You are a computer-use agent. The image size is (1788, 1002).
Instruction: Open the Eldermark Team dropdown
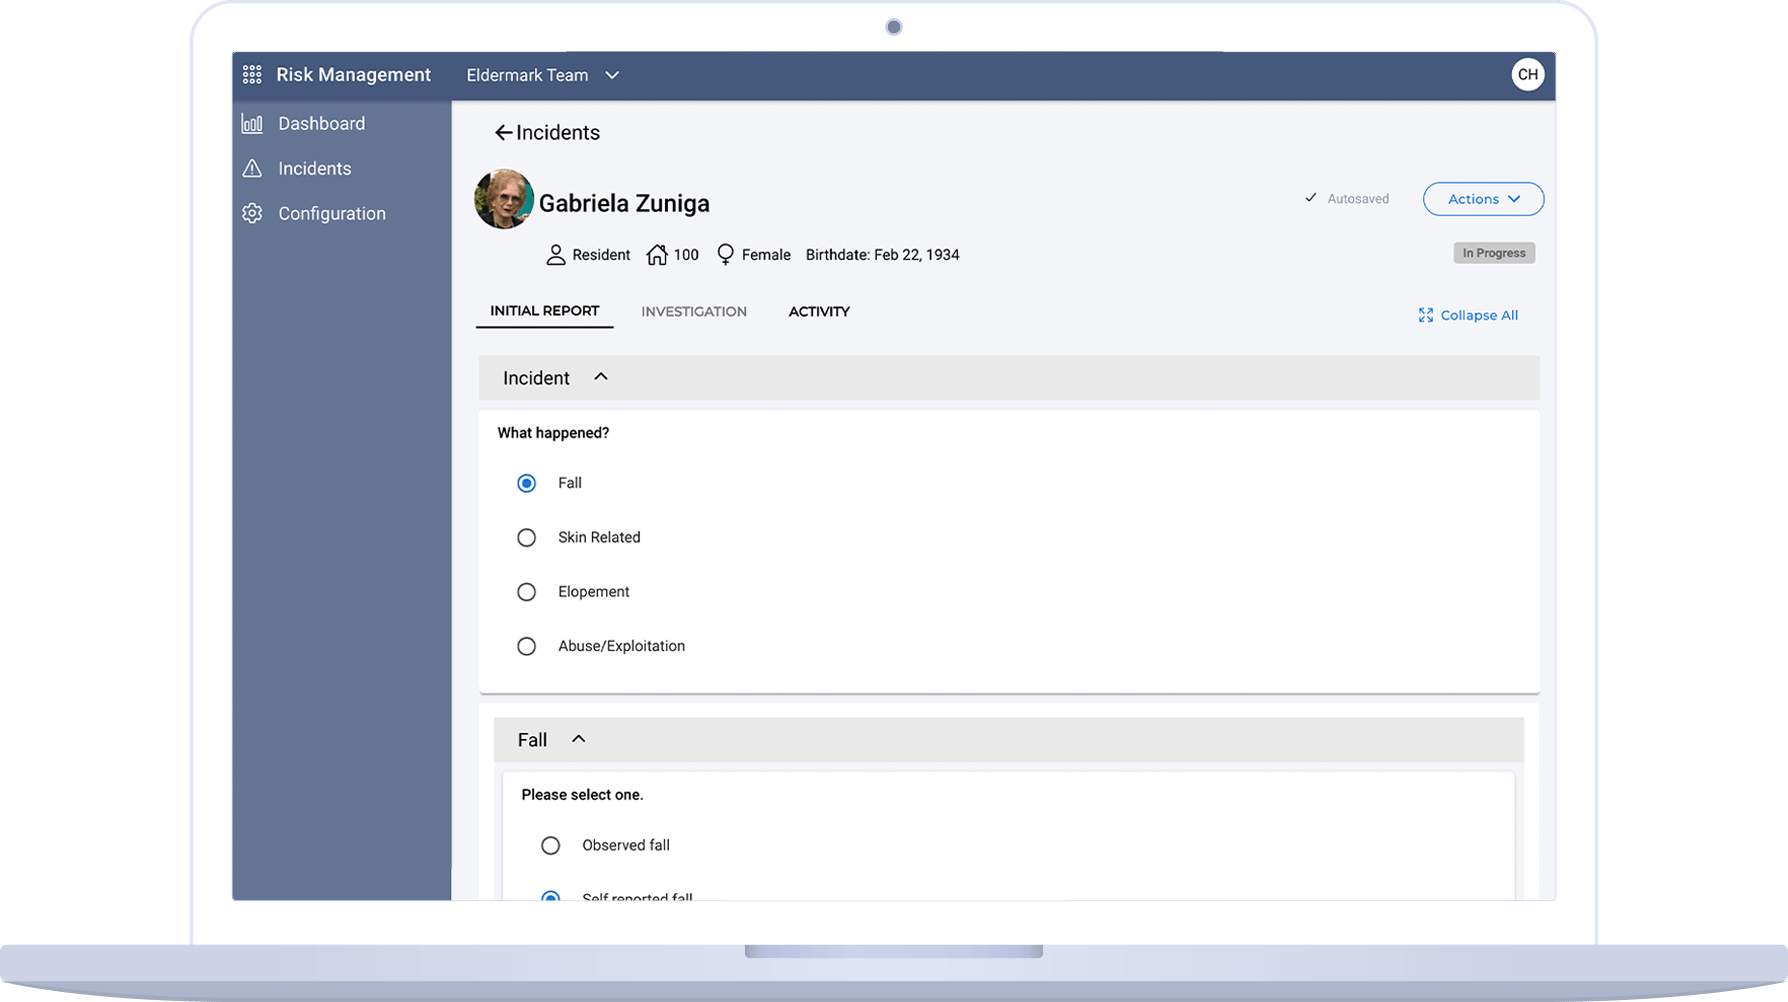[543, 75]
